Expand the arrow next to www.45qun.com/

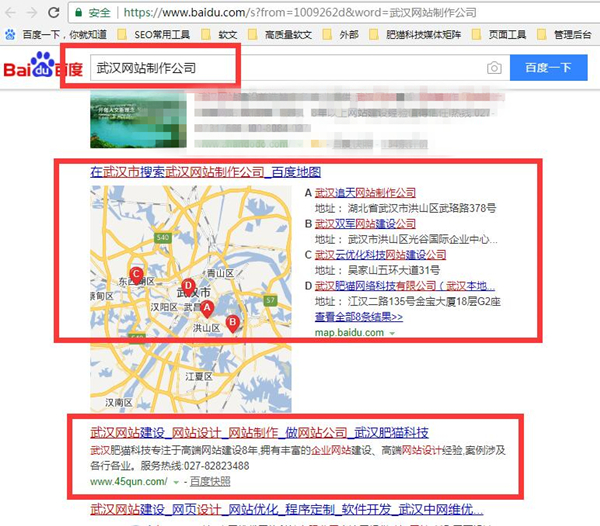click(176, 482)
